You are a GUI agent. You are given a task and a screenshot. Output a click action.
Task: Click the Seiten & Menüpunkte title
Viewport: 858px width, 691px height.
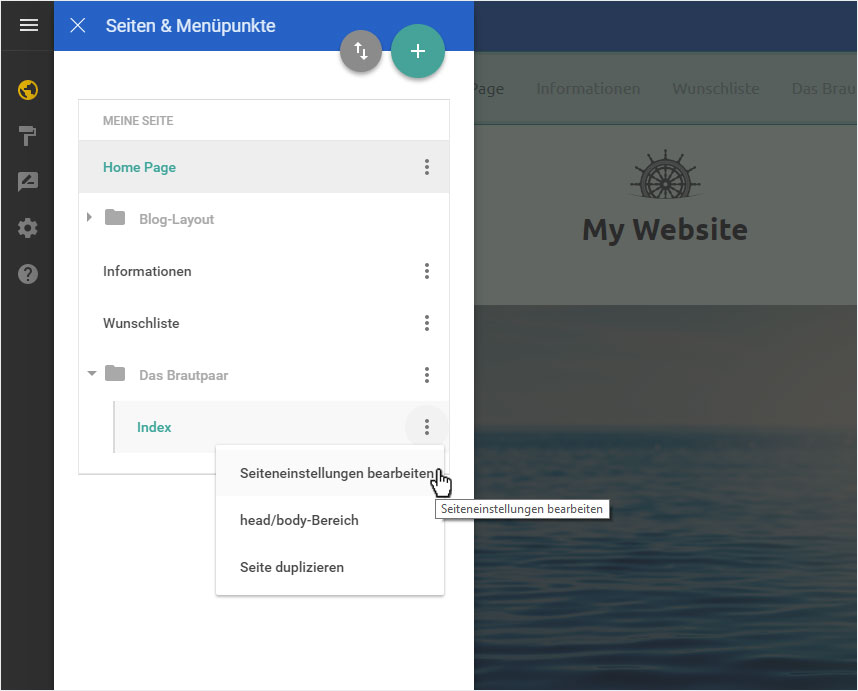tap(190, 25)
